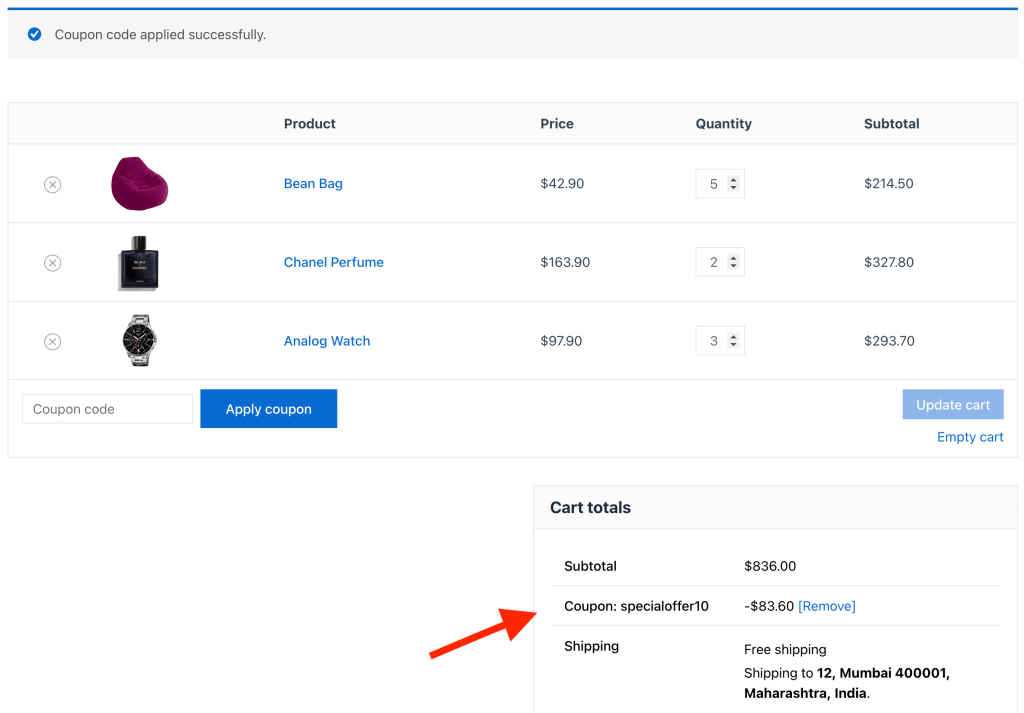This screenshot has width=1024, height=713.
Task: Remove the Chanel Perfume using its X icon
Action: (52, 262)
